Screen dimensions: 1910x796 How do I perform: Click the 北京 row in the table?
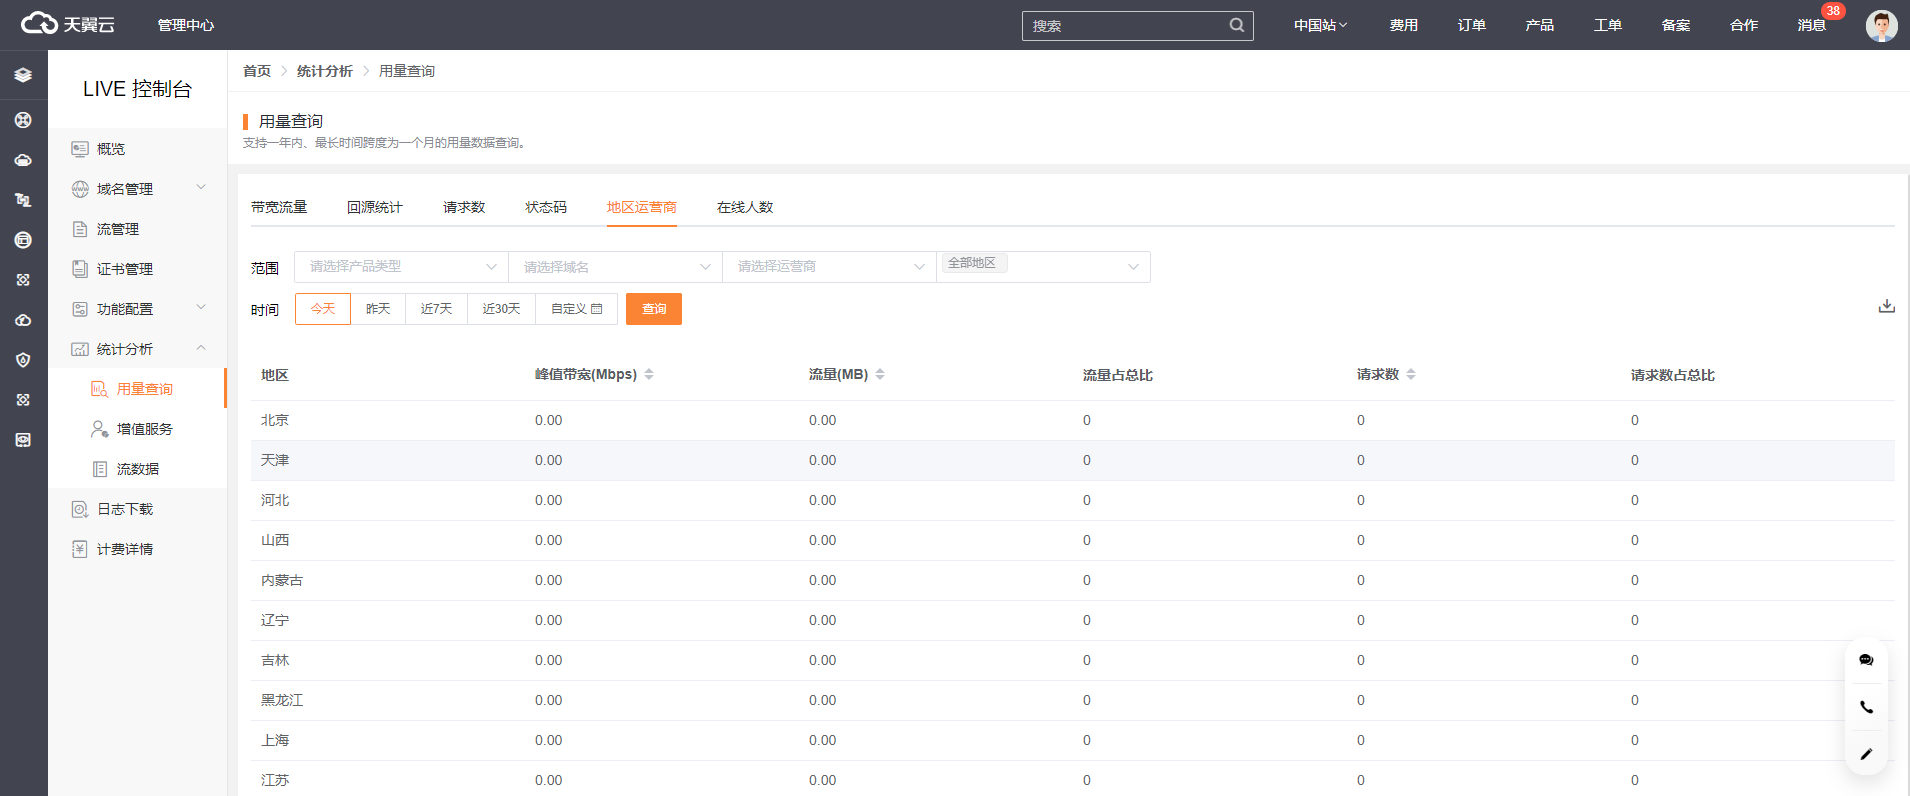(x=1073, y=421)
